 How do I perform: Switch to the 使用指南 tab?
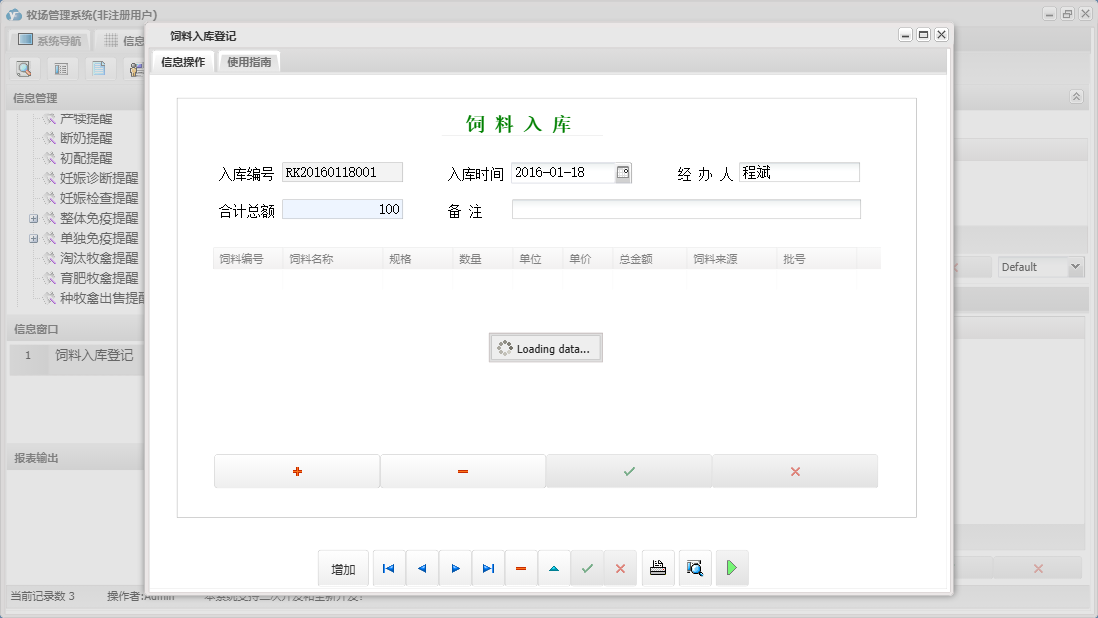click(249, 62)
